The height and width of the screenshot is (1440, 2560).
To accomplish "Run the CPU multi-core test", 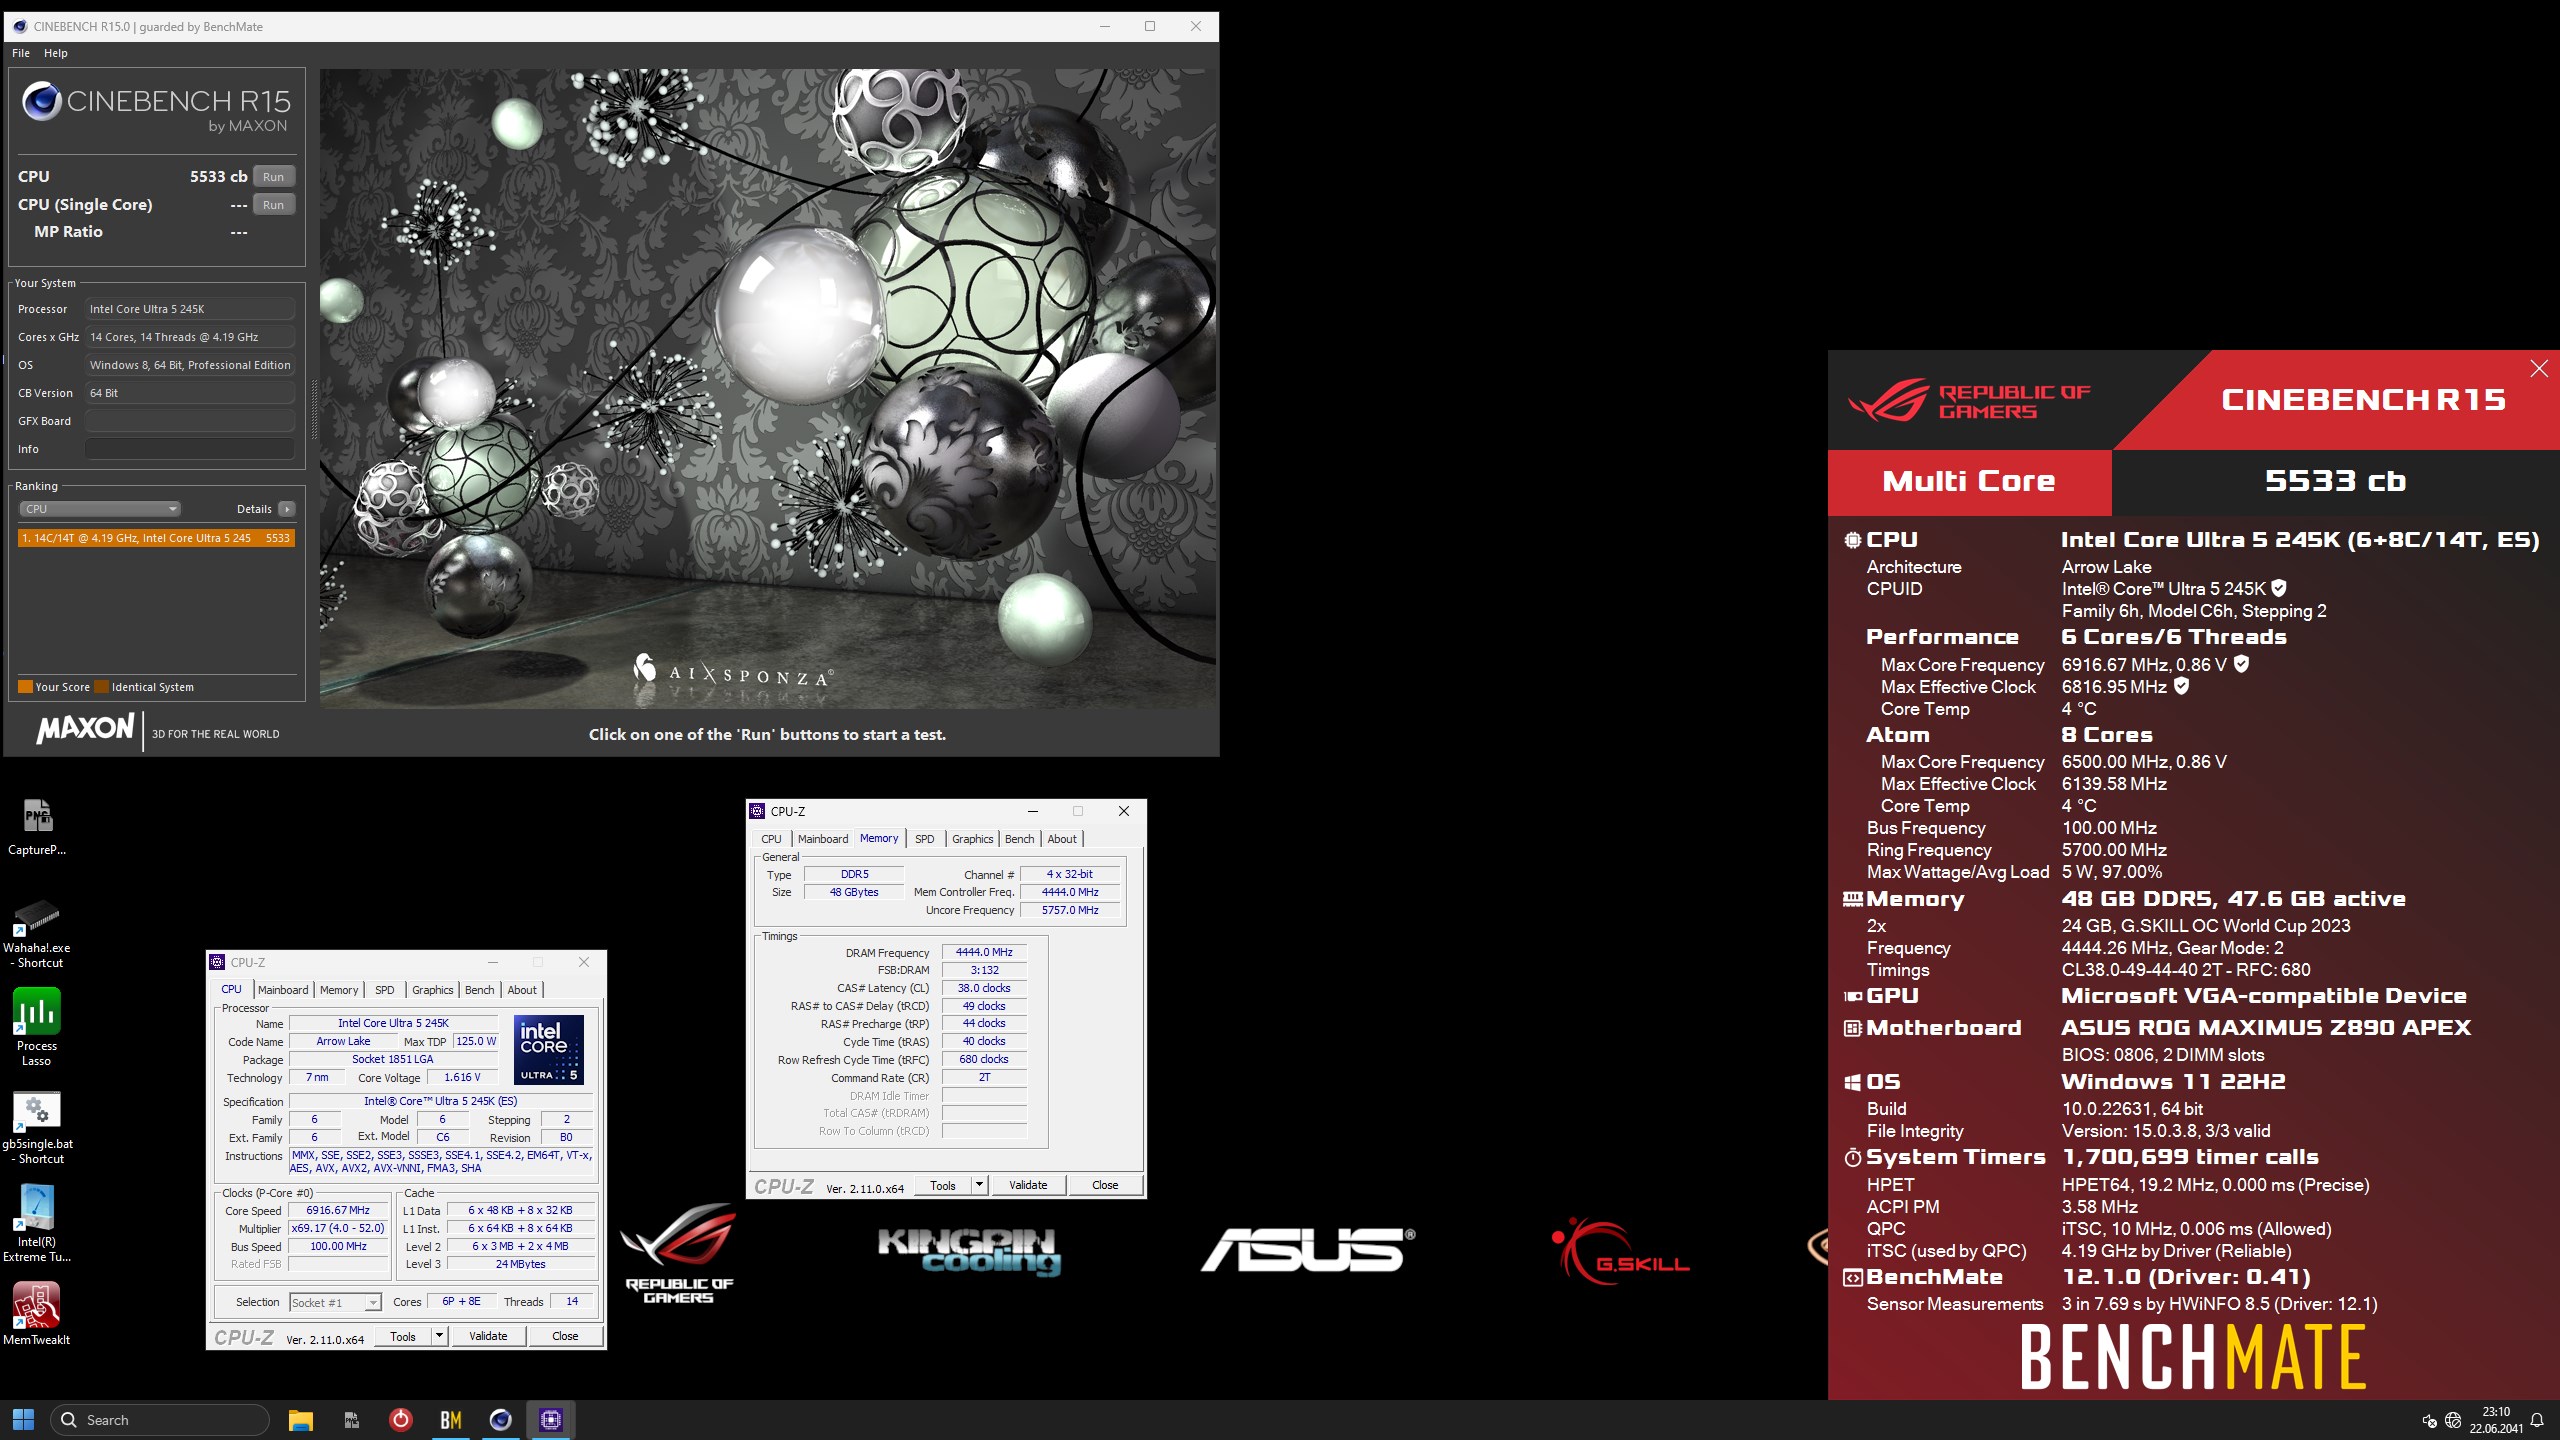I will (273, 177).
